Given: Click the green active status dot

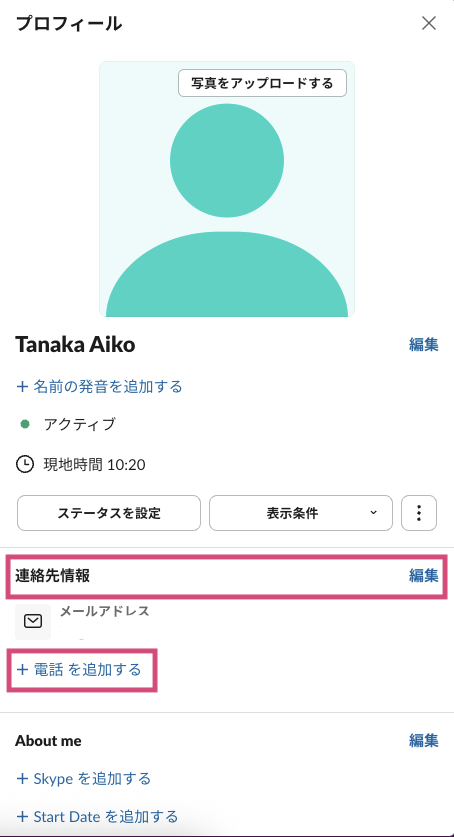Looking at the screenshot, I should point(25,424).
